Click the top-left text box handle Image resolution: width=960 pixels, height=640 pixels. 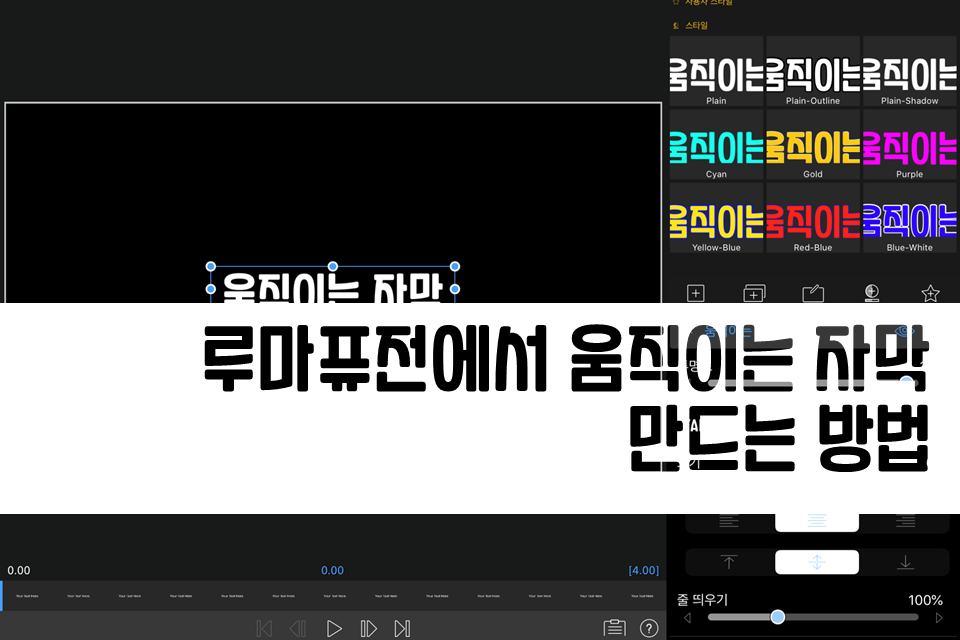[211, 266]
